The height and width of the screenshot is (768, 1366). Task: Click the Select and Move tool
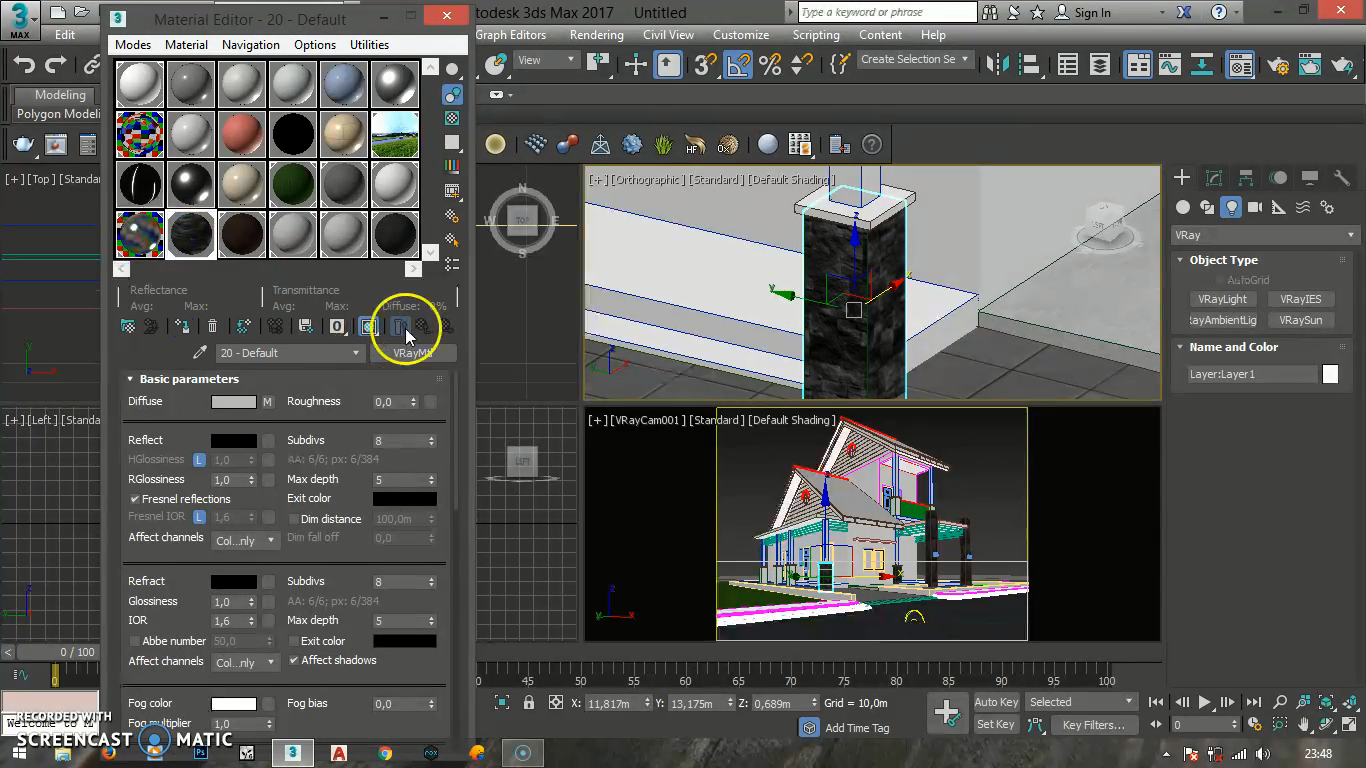635,64
